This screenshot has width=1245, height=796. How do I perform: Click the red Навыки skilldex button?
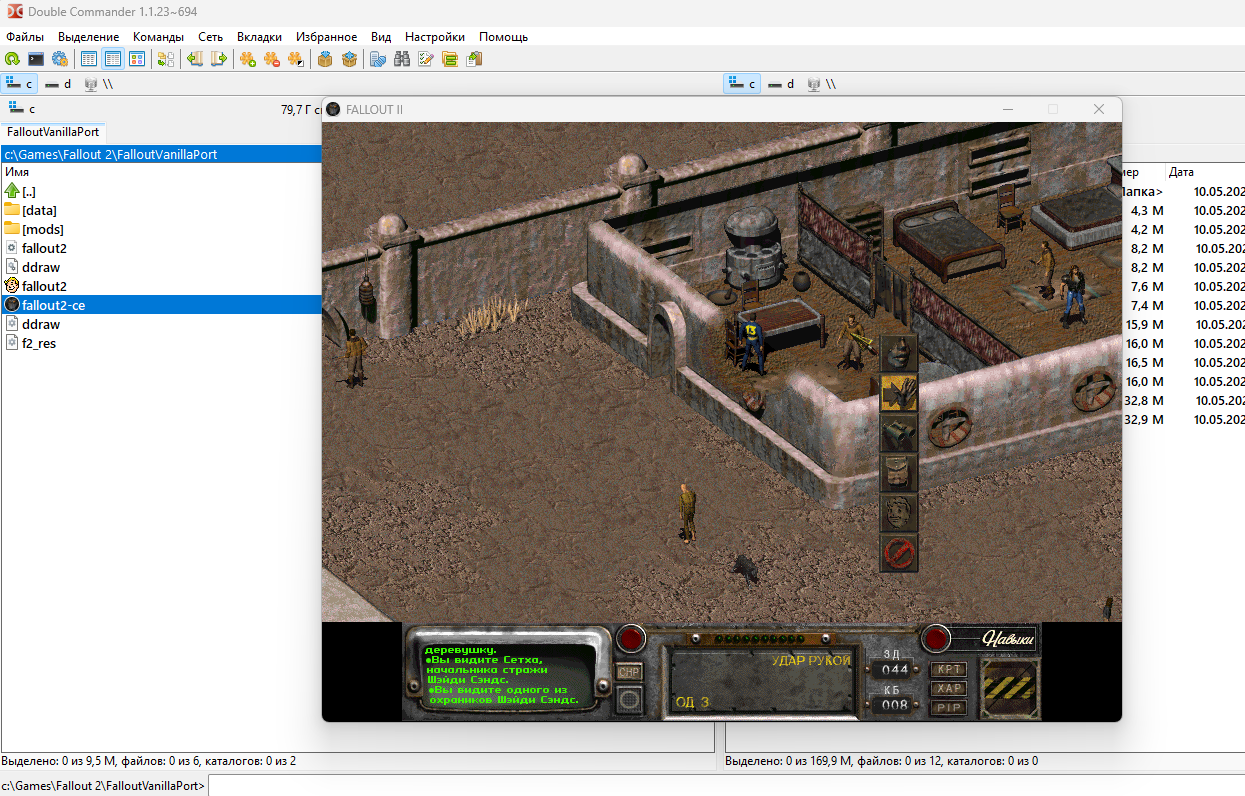936,638
